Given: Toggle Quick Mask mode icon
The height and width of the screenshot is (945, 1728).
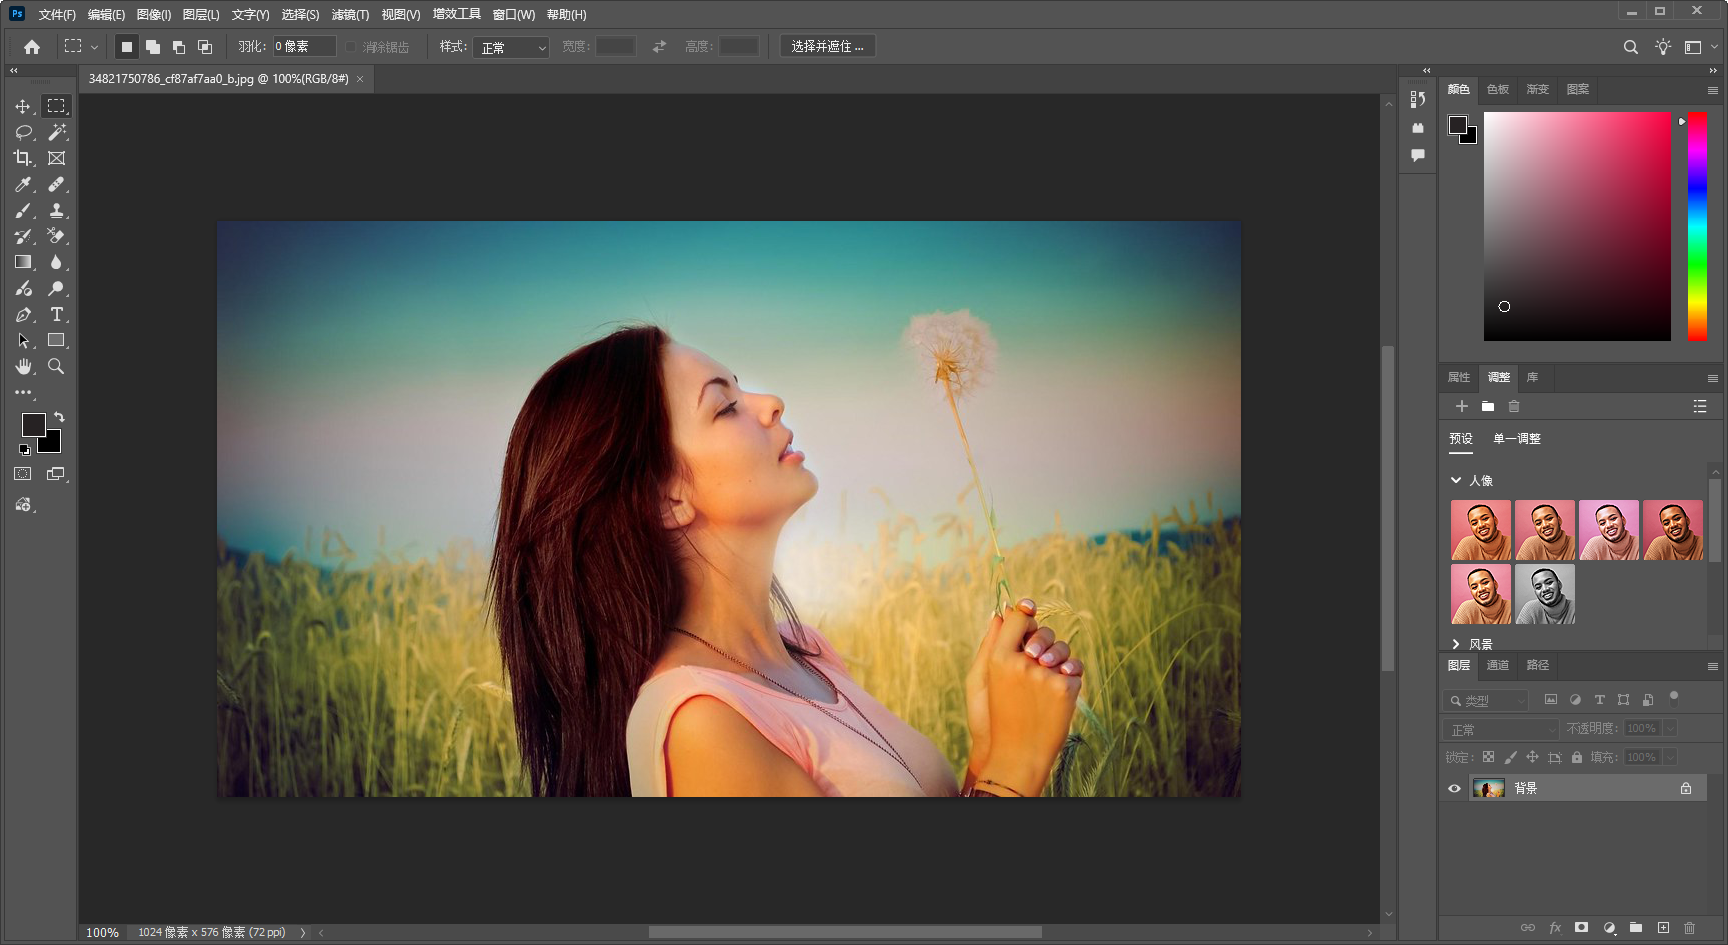Looking at the screenshot, I should [23, 474].
